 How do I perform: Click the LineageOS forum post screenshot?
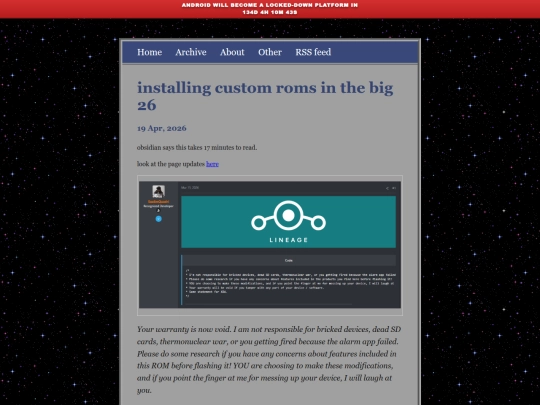270,245
